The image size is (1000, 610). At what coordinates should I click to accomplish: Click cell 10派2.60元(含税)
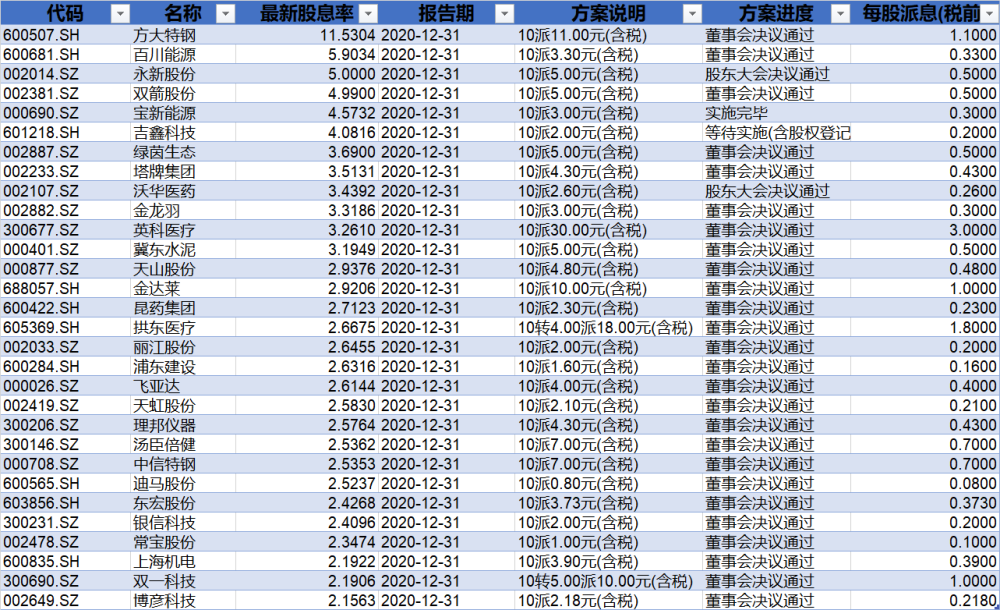pyautogui.click(x=608, y=191)
